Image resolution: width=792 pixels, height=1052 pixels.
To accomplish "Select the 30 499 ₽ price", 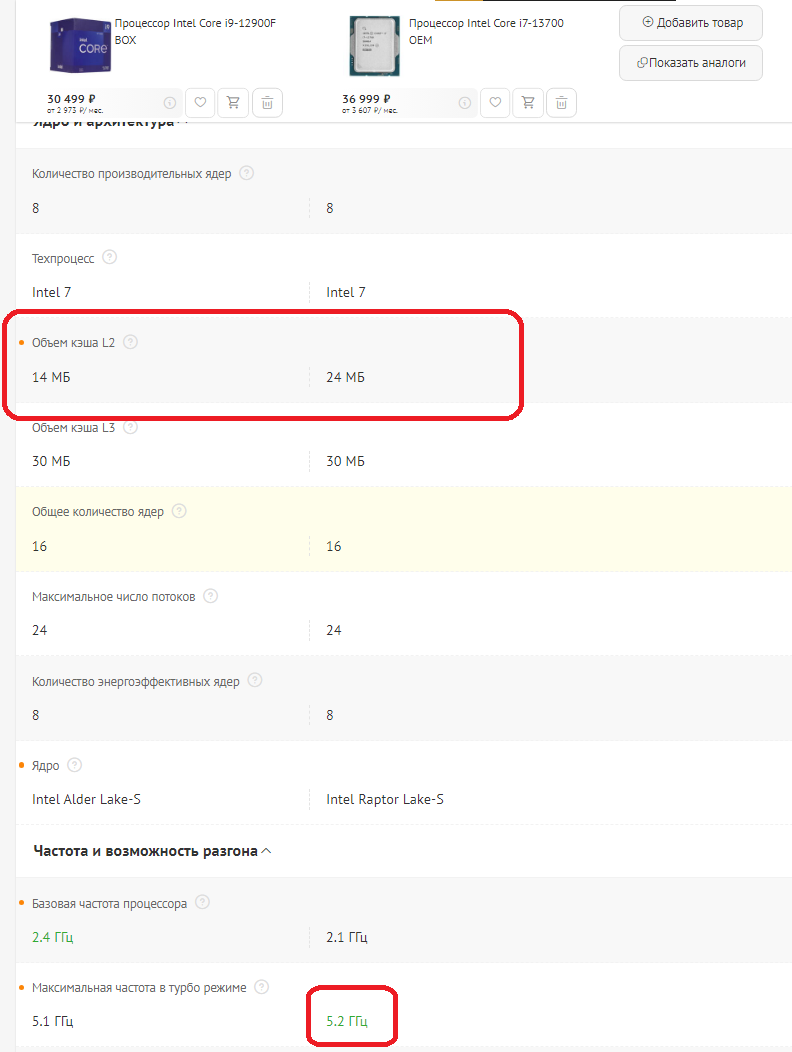I will pyautogui.click(x=71, y=99).
